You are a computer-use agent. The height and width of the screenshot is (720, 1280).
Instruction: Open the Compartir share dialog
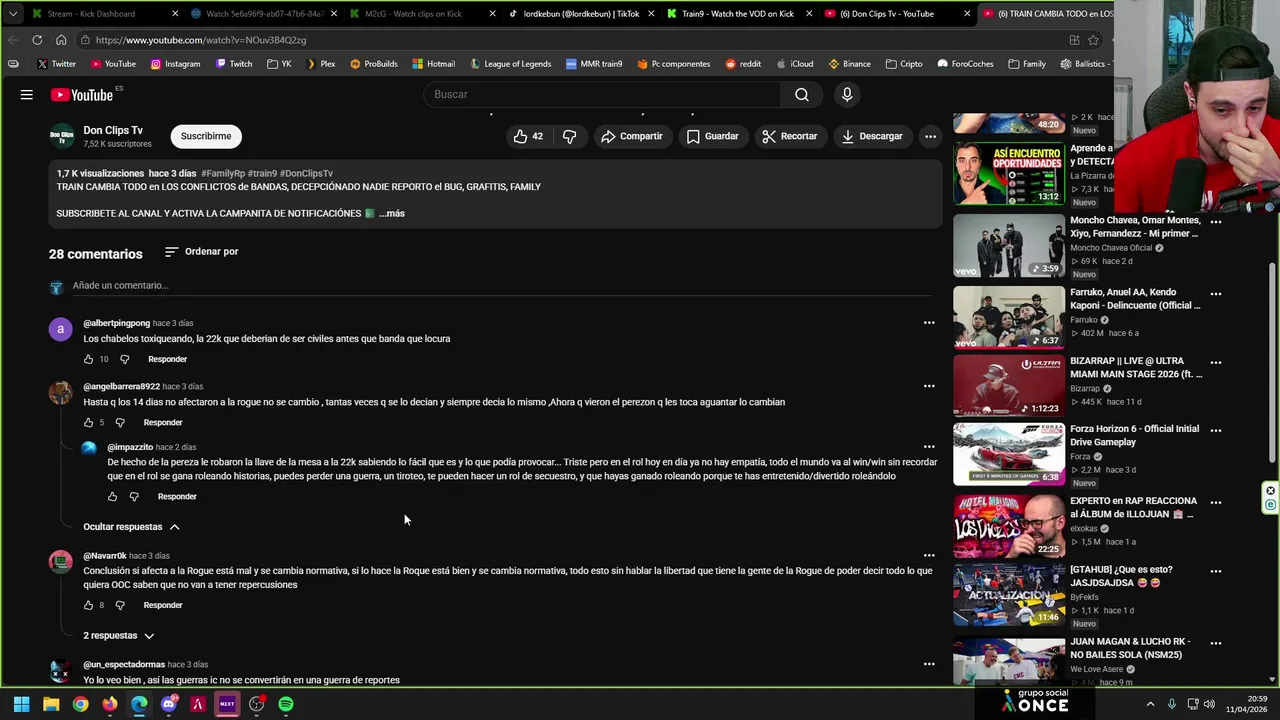pos(632,136)
